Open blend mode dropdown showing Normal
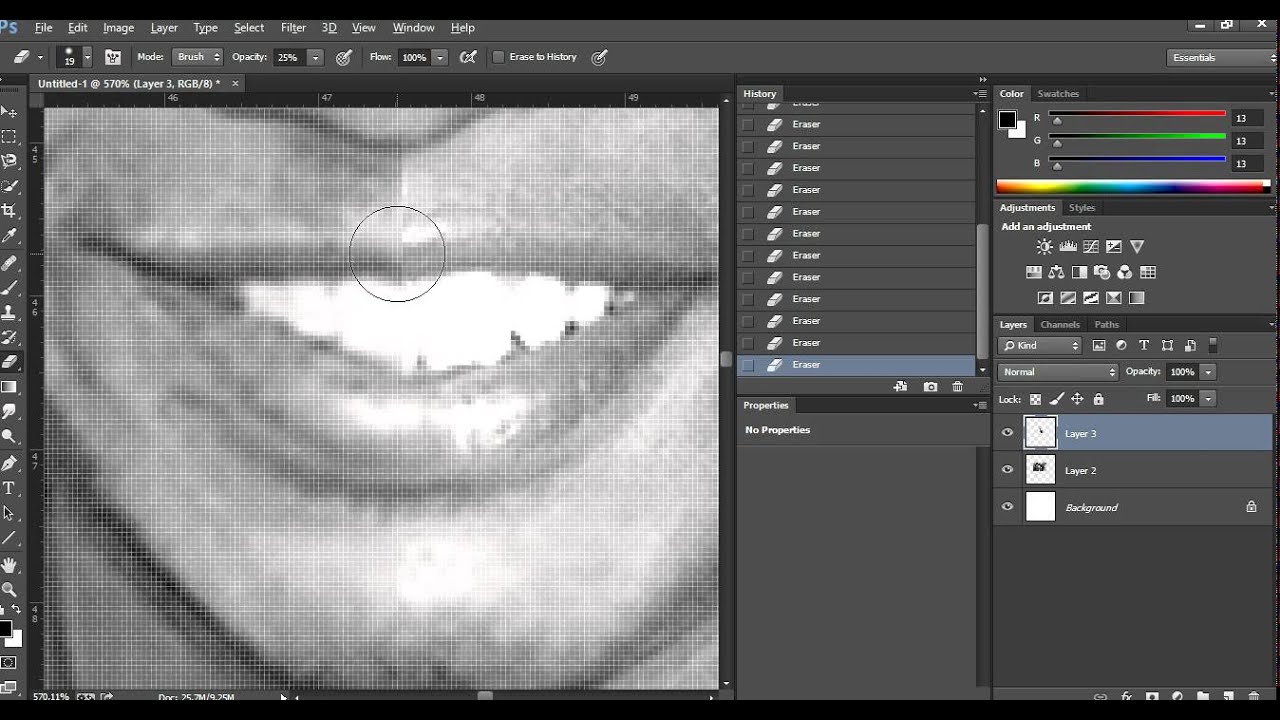Image resolution: width=1280 pixels, height=720 pixels. [x=1058, y=372]
